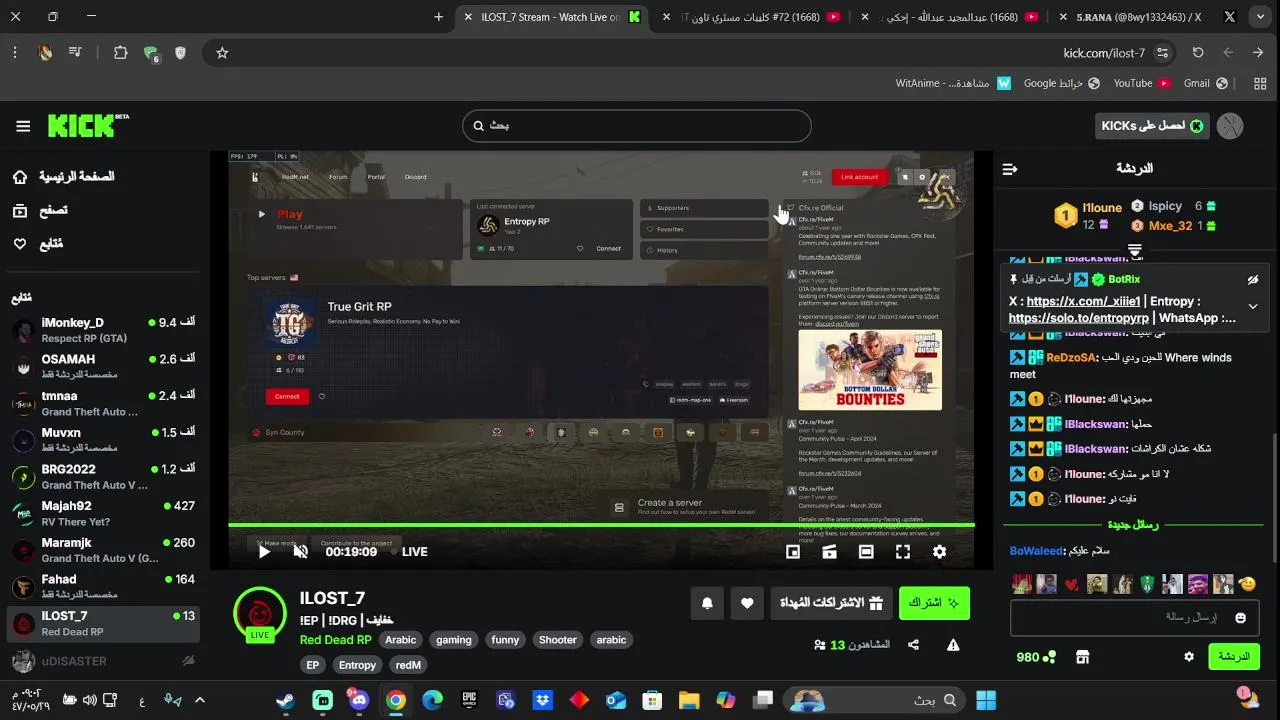Toggle theater mode on the player

[866, 551]
